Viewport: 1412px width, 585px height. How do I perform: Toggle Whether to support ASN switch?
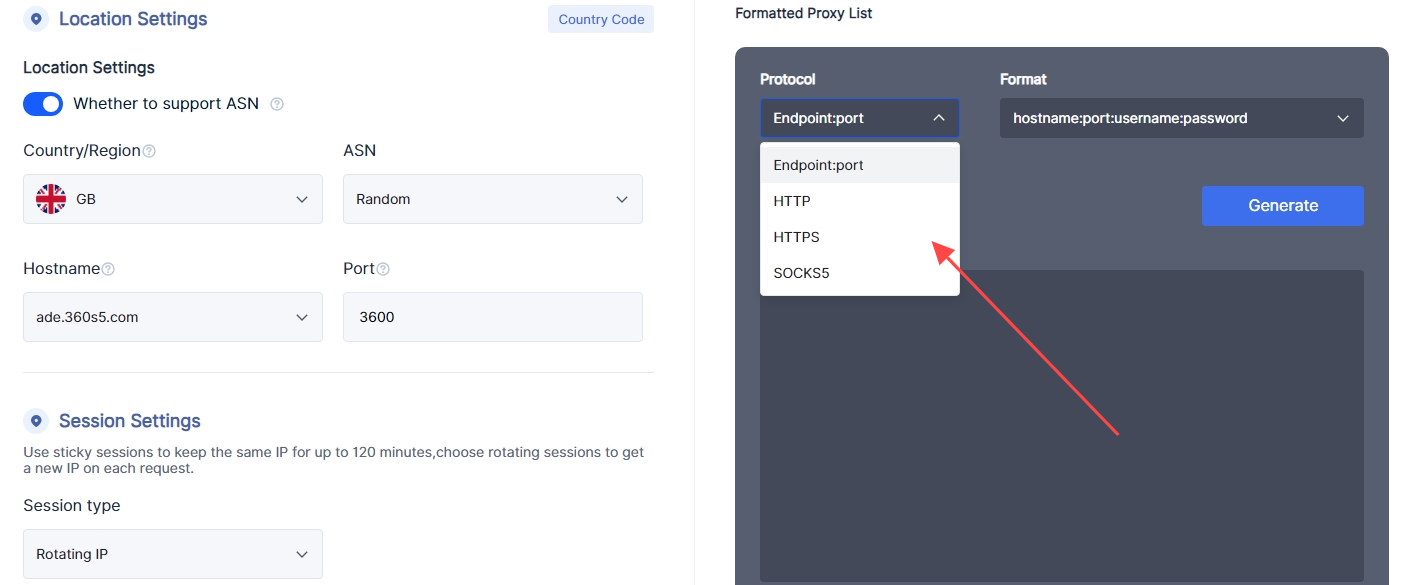pos(43,104)
